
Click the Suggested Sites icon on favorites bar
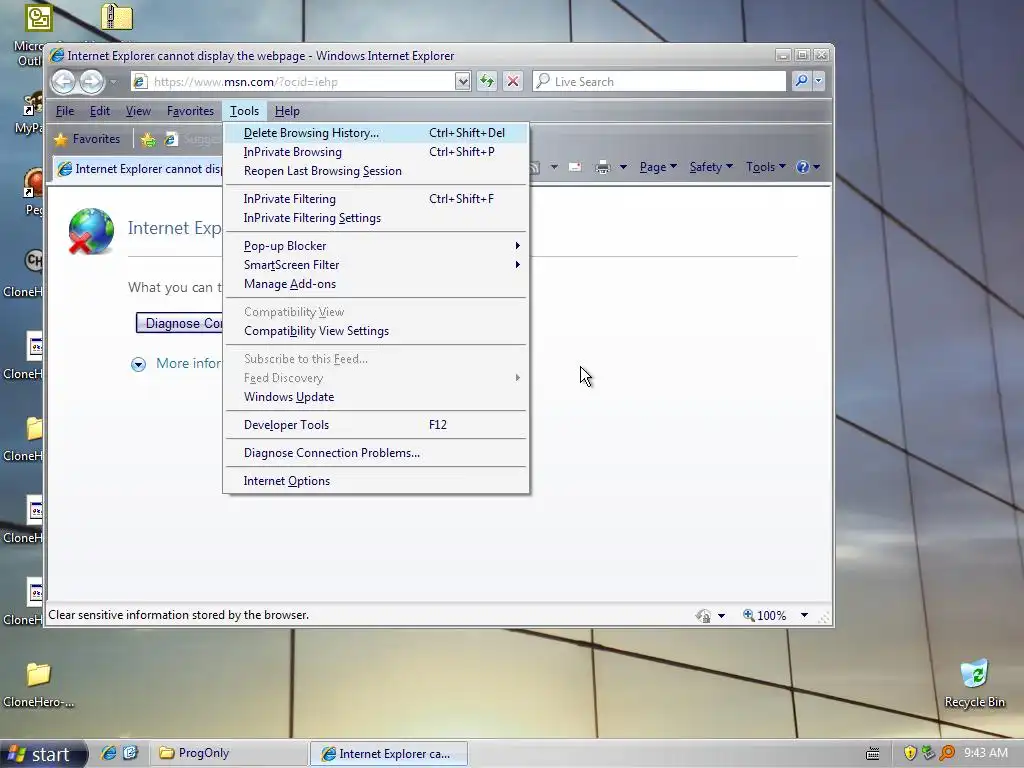coord(171,139)
